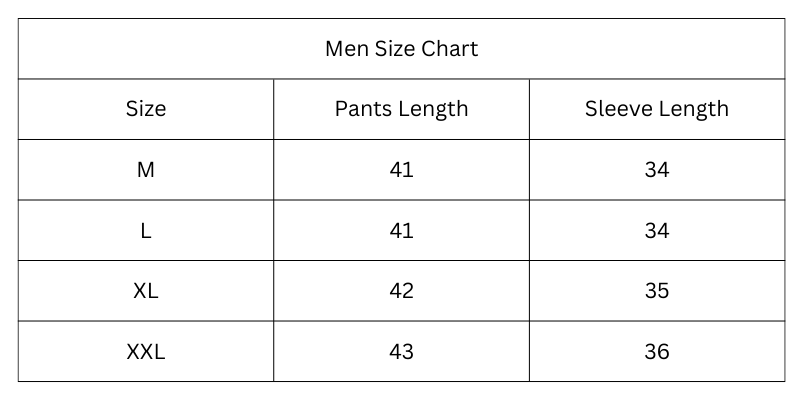Click the pants length value for size M
800x400 pixels.
click(401, 170)
